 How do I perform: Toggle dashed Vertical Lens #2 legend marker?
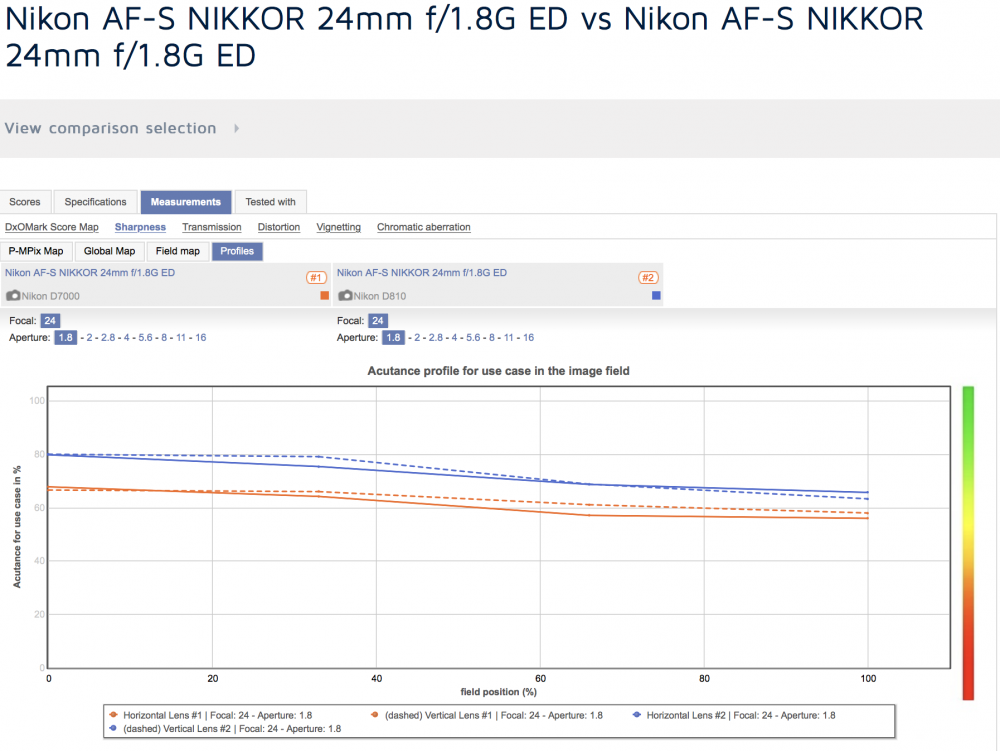pyautogui.click(x=114, y=728)
